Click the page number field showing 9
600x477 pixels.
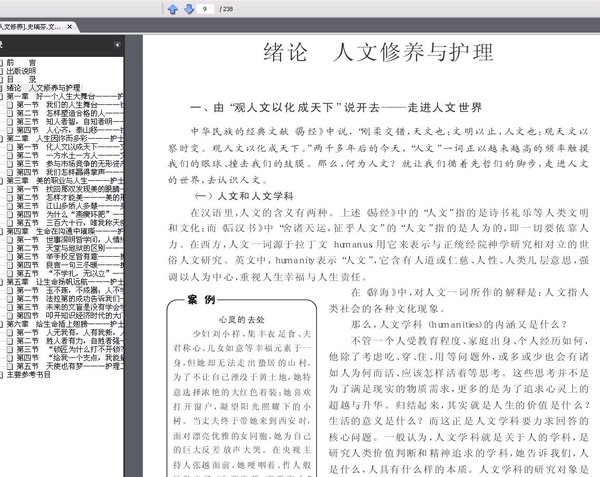point(205,9)
